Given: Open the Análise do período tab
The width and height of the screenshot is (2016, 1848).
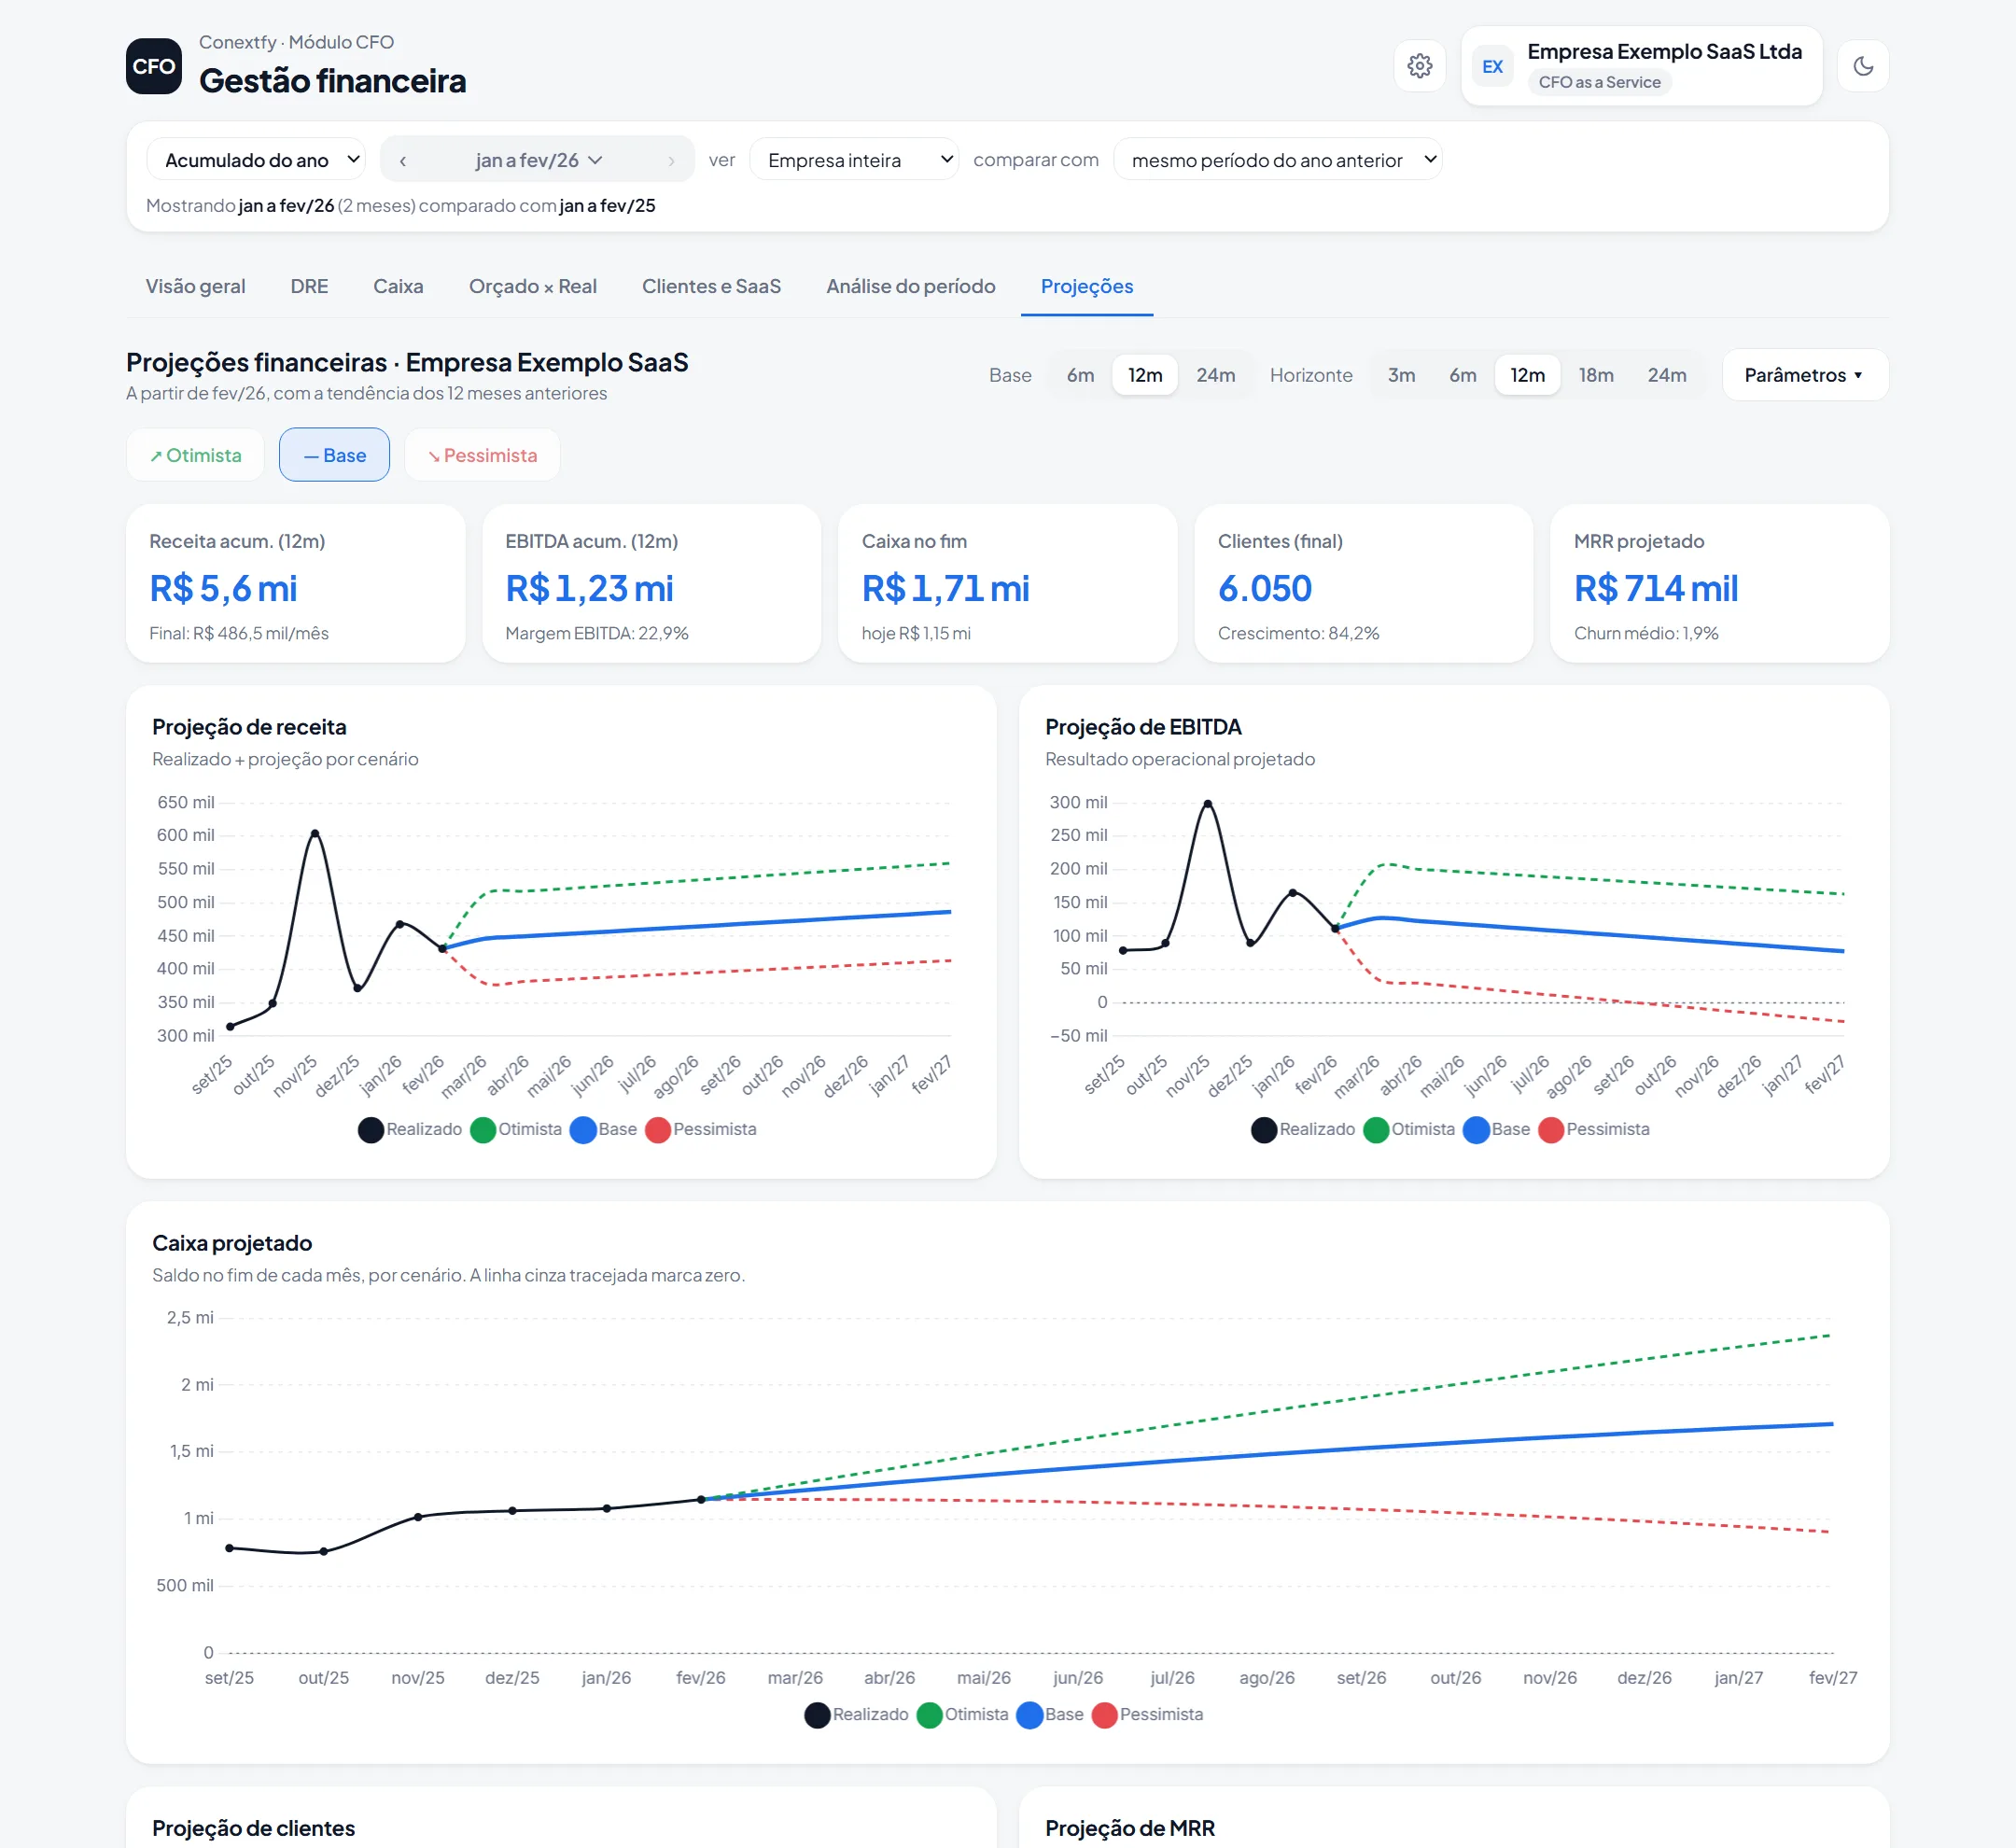Looking at the screenshot, I should (x=910, y=286).
